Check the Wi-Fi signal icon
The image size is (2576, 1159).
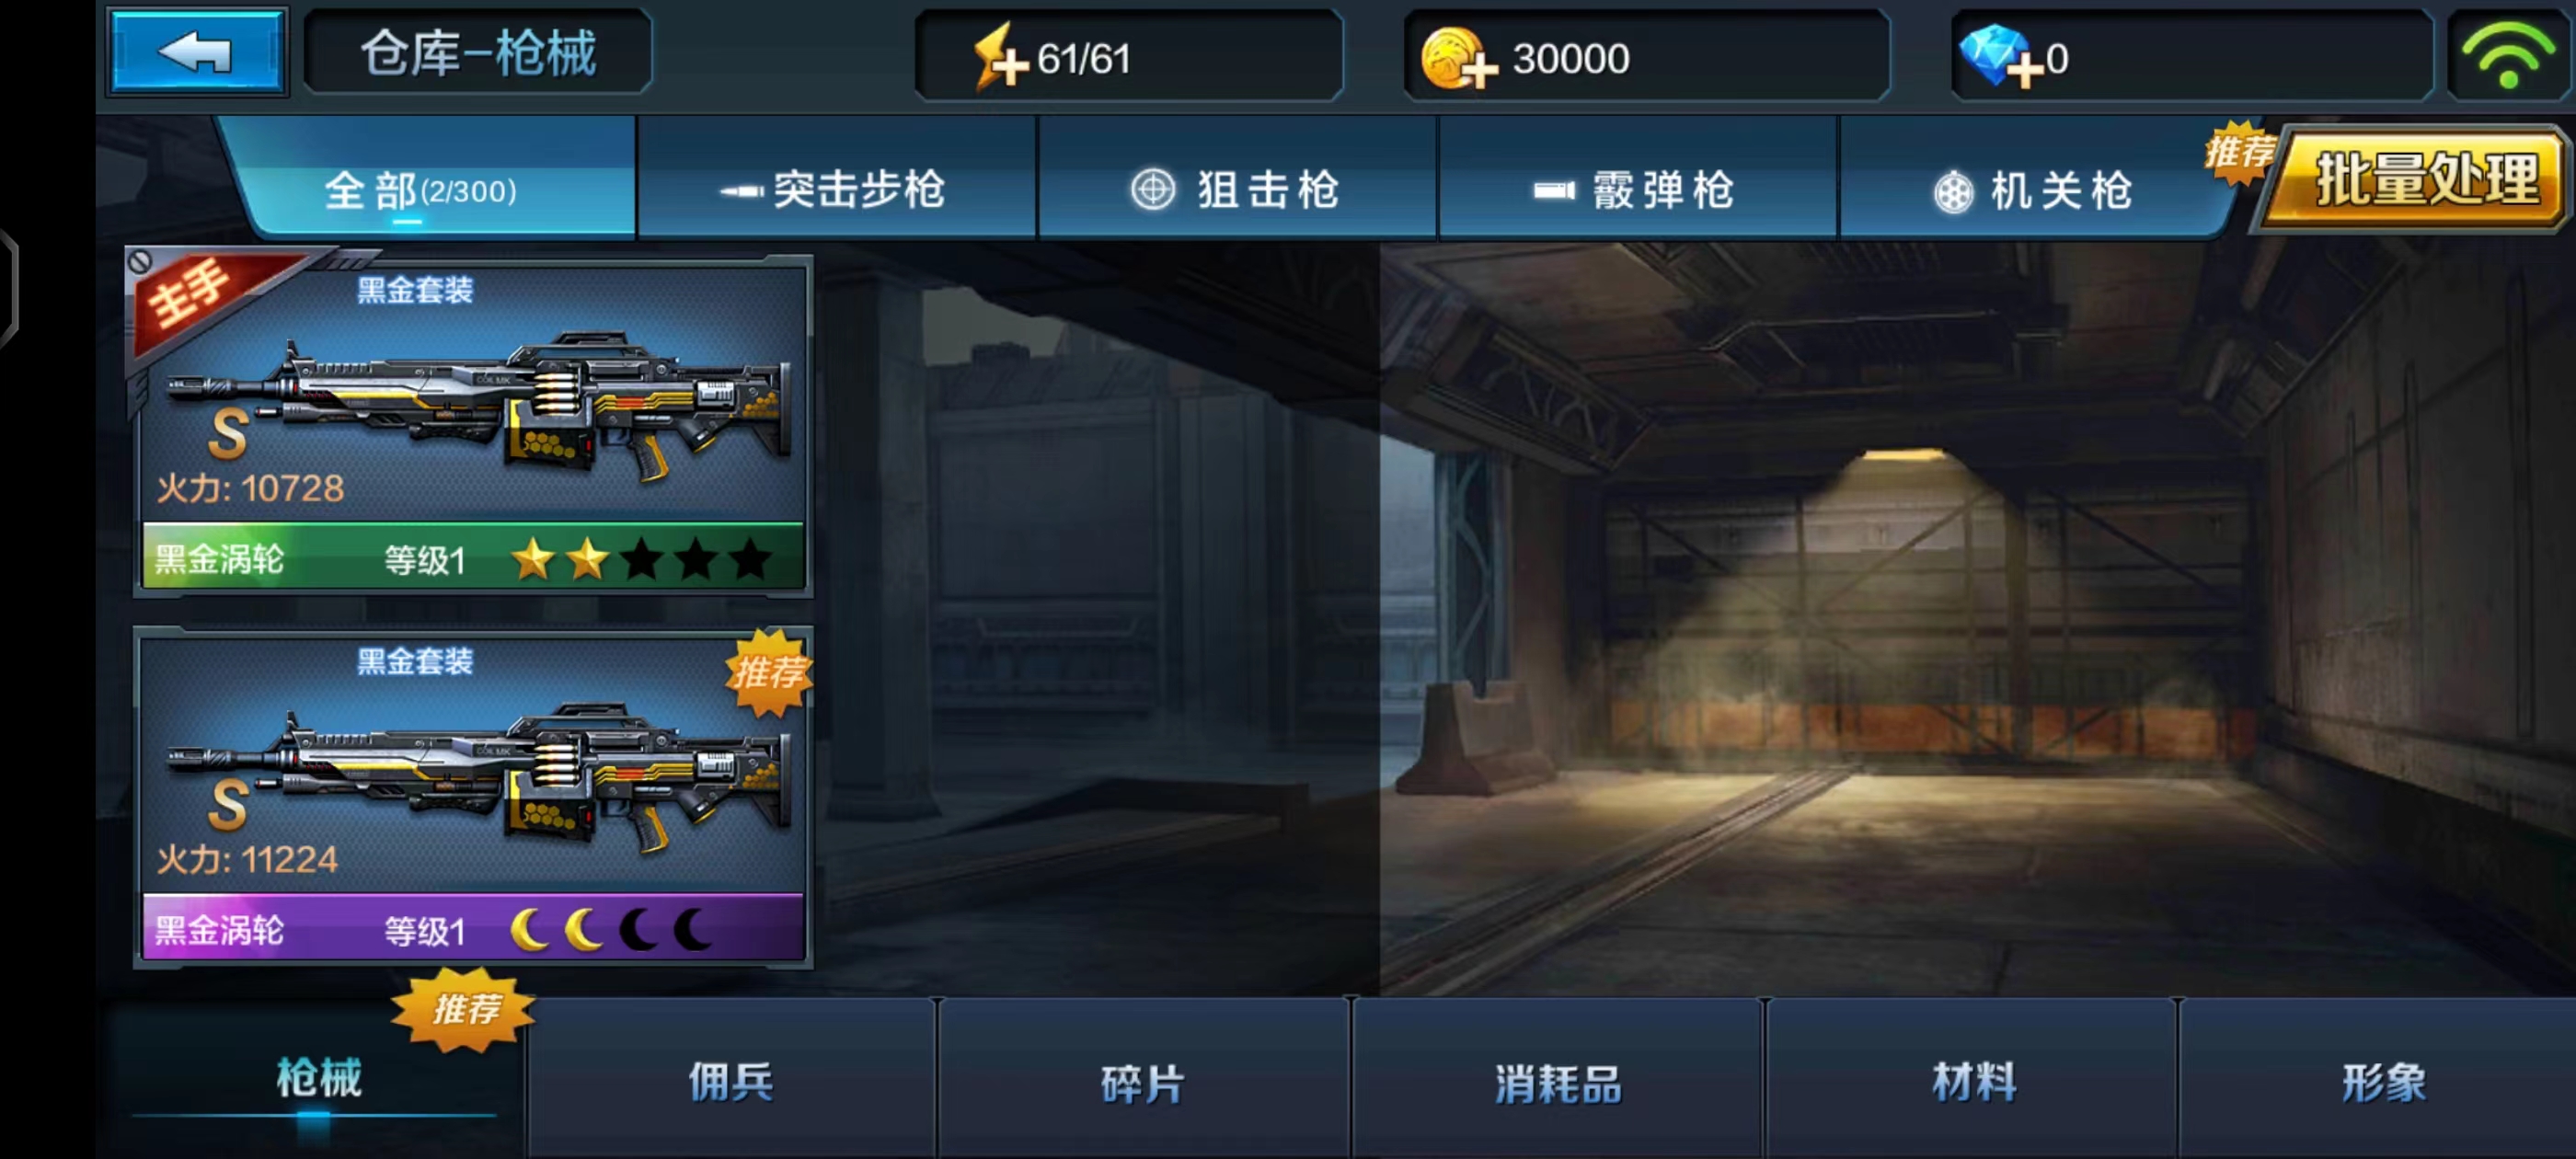2508,57
